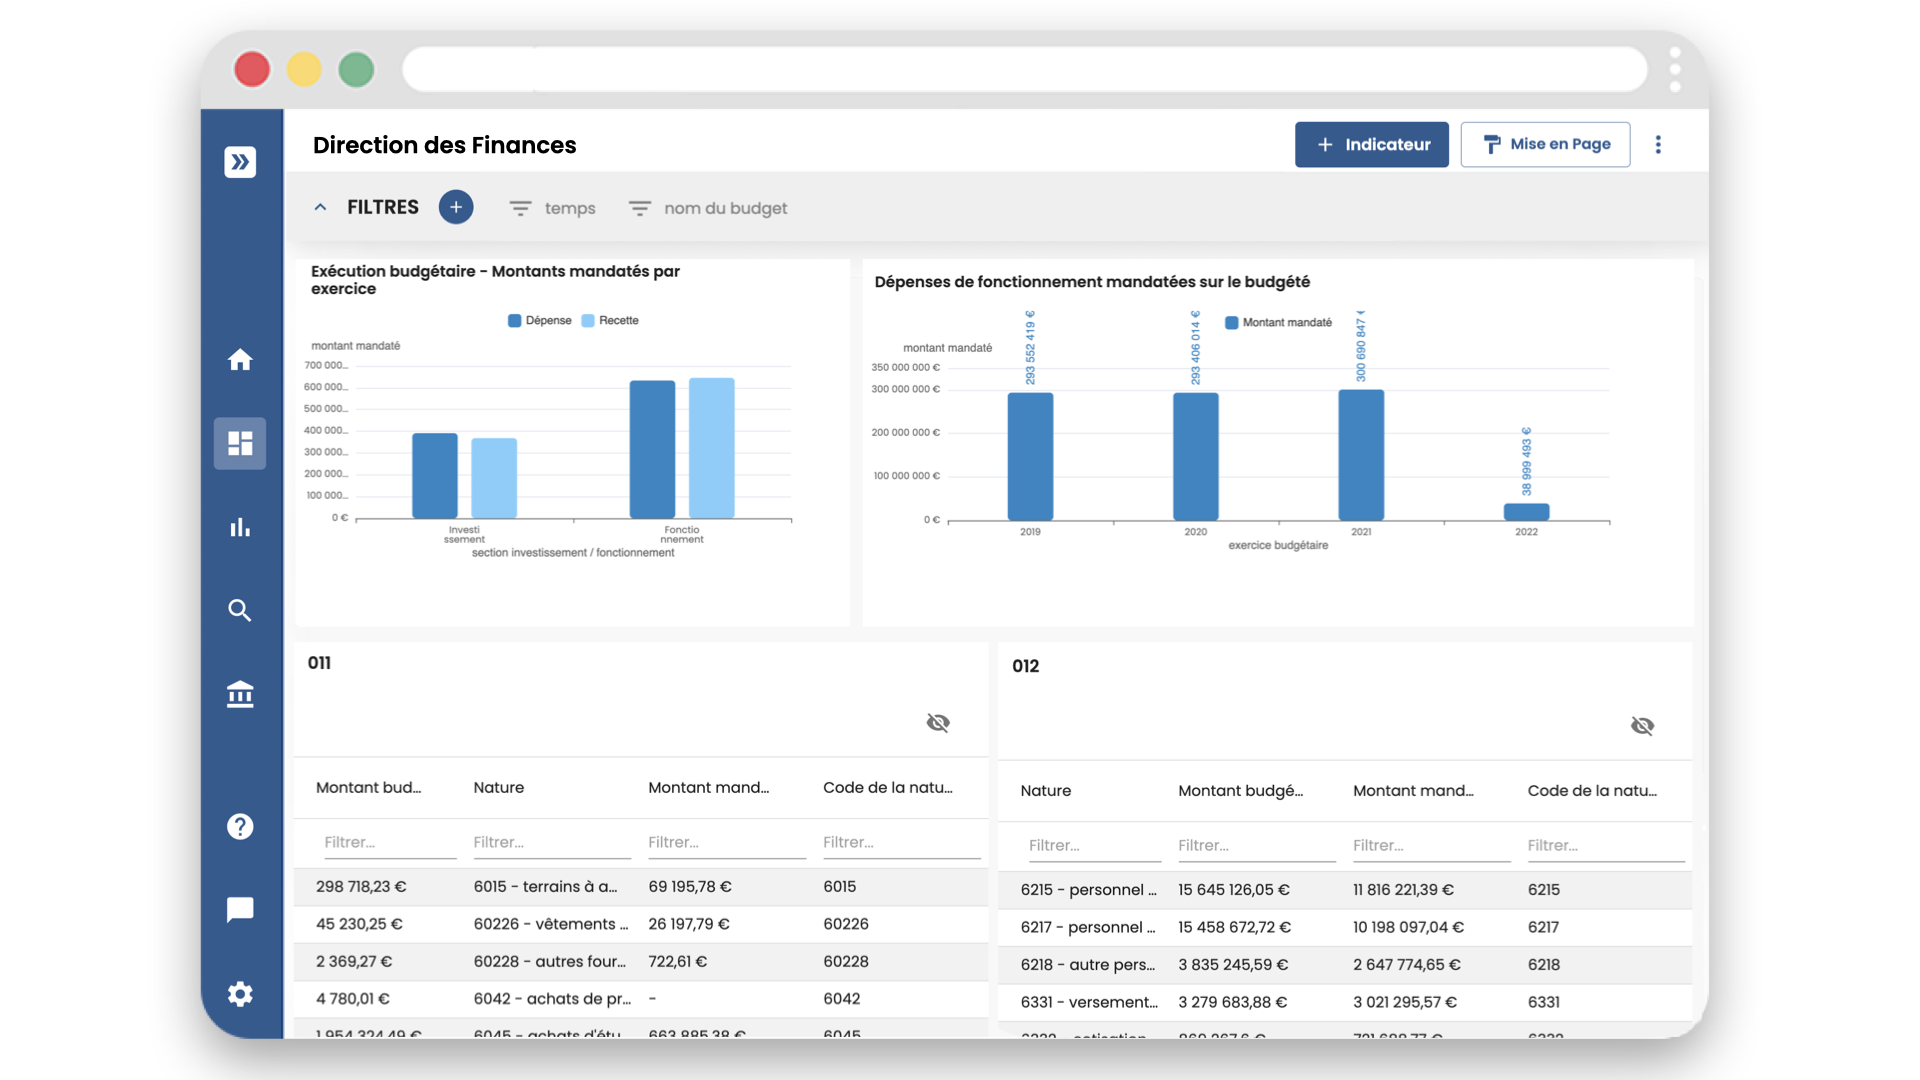The height and width of the screenshot is (1080, 1920).
Task: Sort by the Nature column in table 011
Action: pyautogui.click(x=499, y=788)
